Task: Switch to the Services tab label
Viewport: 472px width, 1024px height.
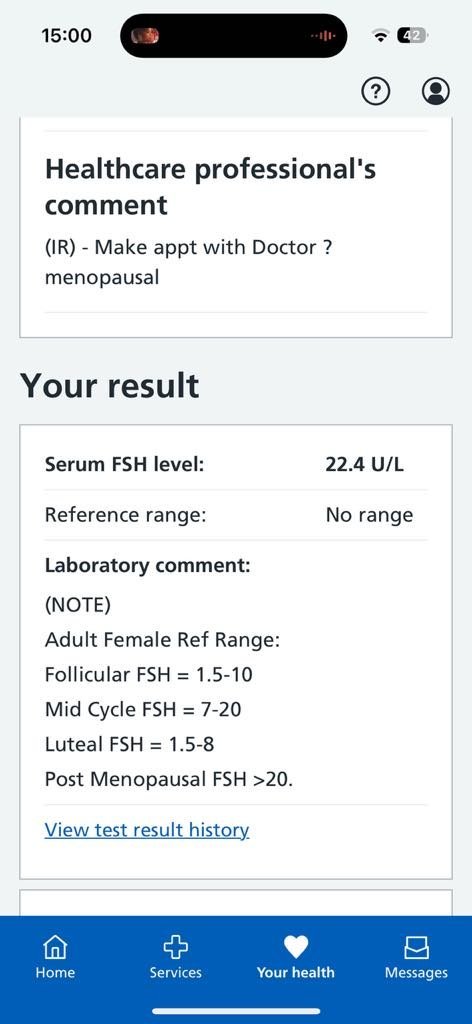Action: pyautogui.click(x=175, y=972)
